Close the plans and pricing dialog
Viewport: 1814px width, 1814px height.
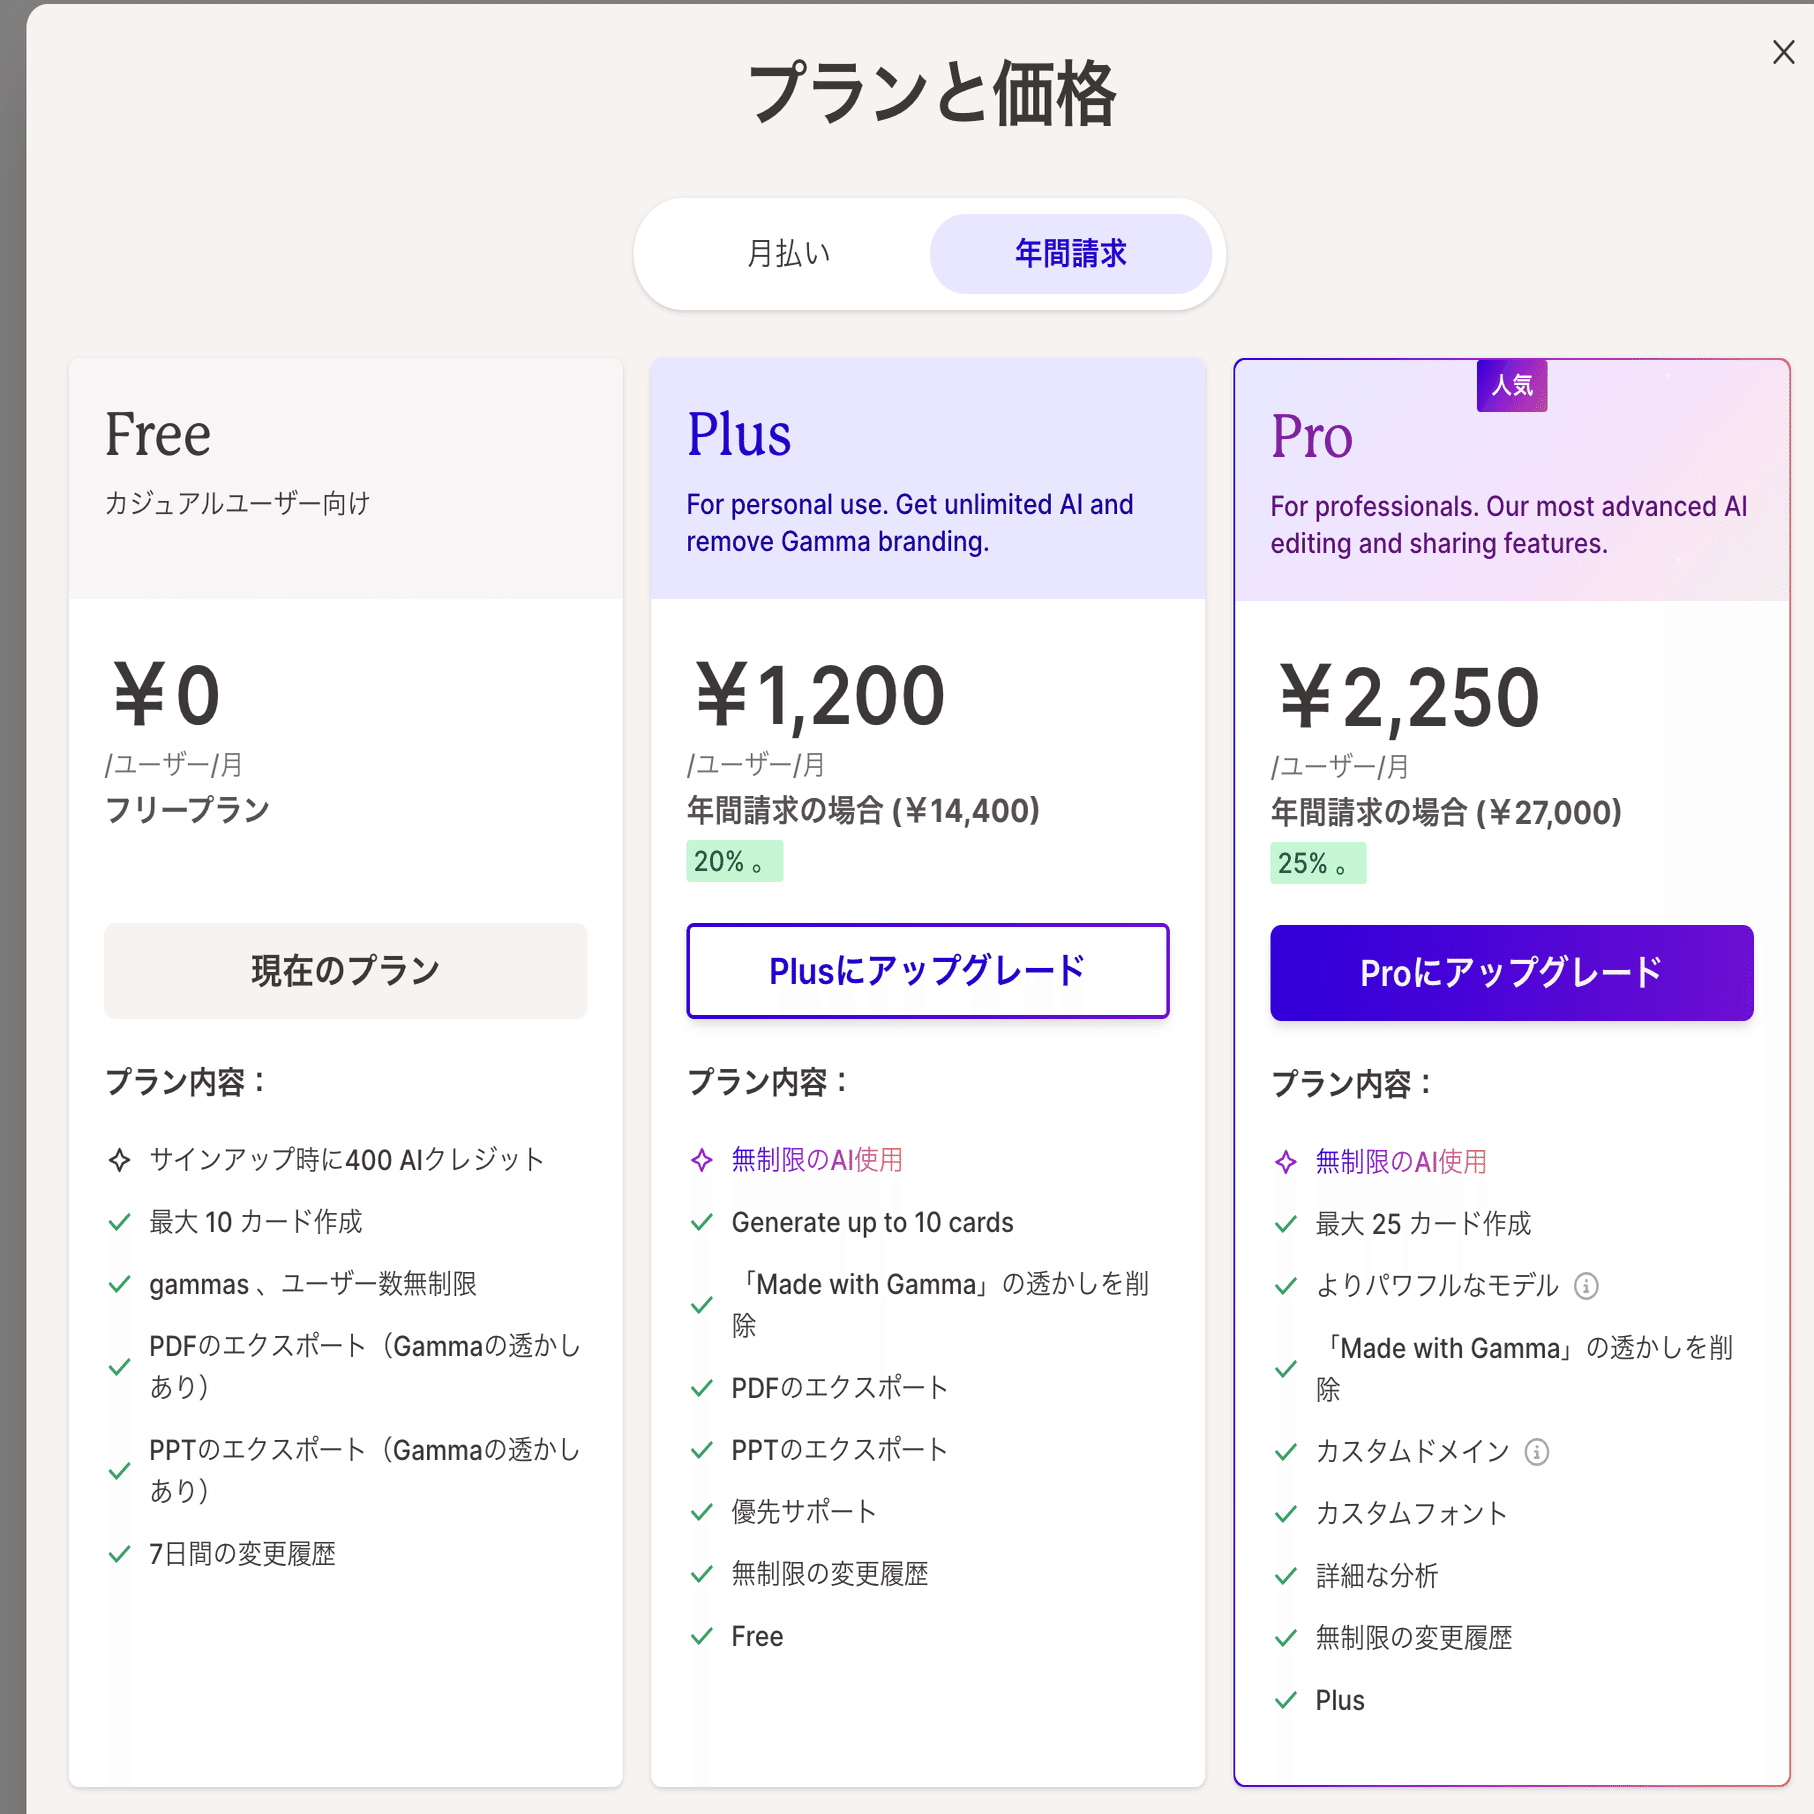coord(1783,52)
